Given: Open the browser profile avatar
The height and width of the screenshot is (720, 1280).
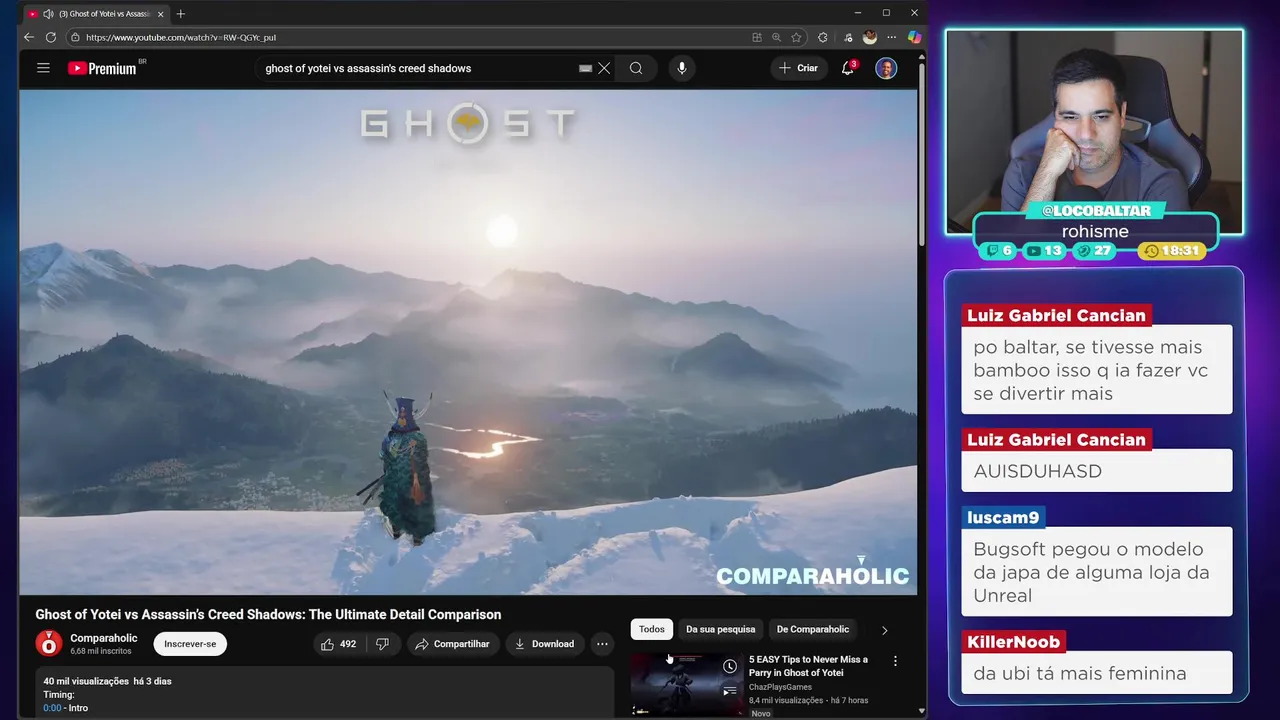Looking at the screenshot, I should tap(870, 37).
